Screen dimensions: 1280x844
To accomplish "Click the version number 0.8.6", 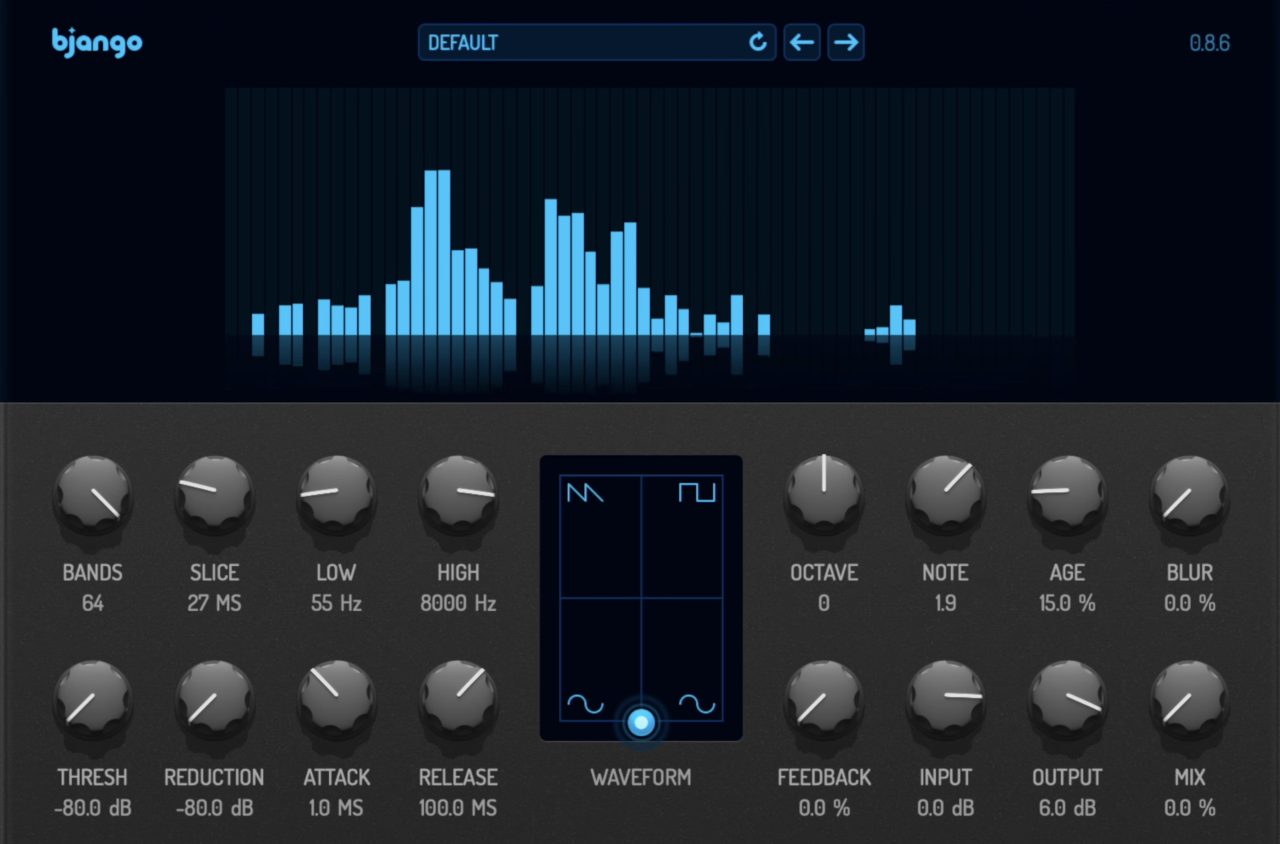I will tap(1209, 43).
